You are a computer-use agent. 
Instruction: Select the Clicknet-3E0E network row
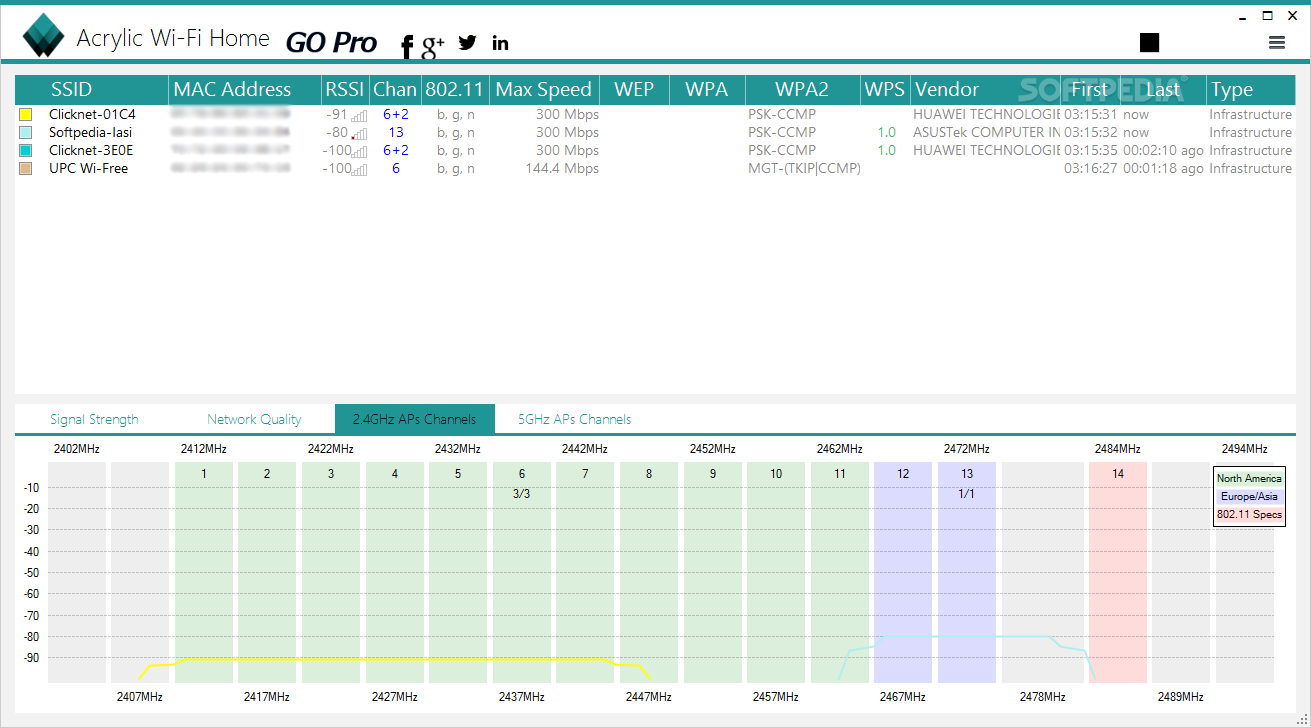click(x=655, y=151)
